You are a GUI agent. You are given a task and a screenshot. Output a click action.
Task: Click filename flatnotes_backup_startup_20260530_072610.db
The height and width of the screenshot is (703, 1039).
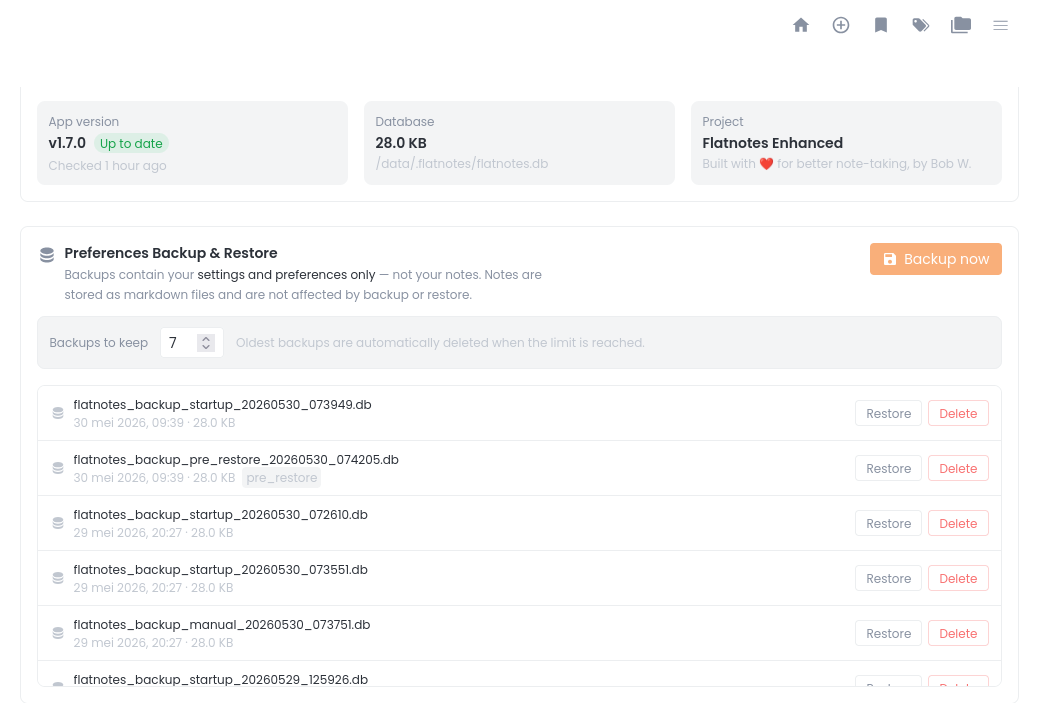pyautogui.click(x=220, y=515)
